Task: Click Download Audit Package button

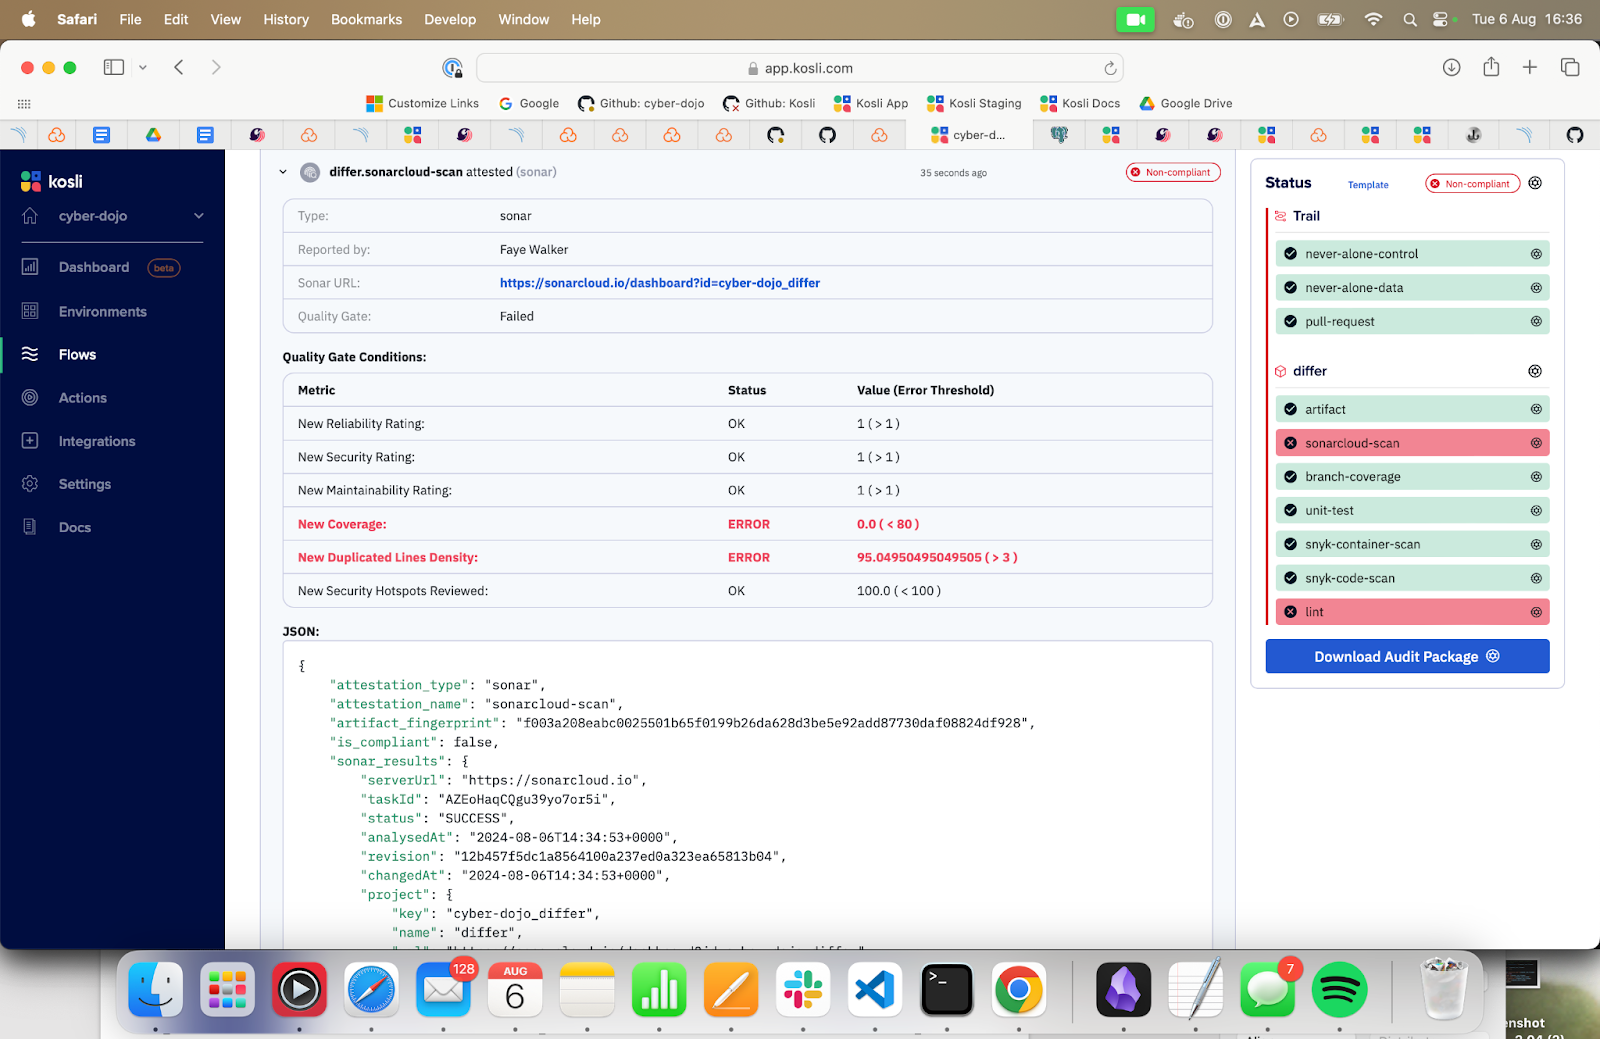Action: 1407,656
